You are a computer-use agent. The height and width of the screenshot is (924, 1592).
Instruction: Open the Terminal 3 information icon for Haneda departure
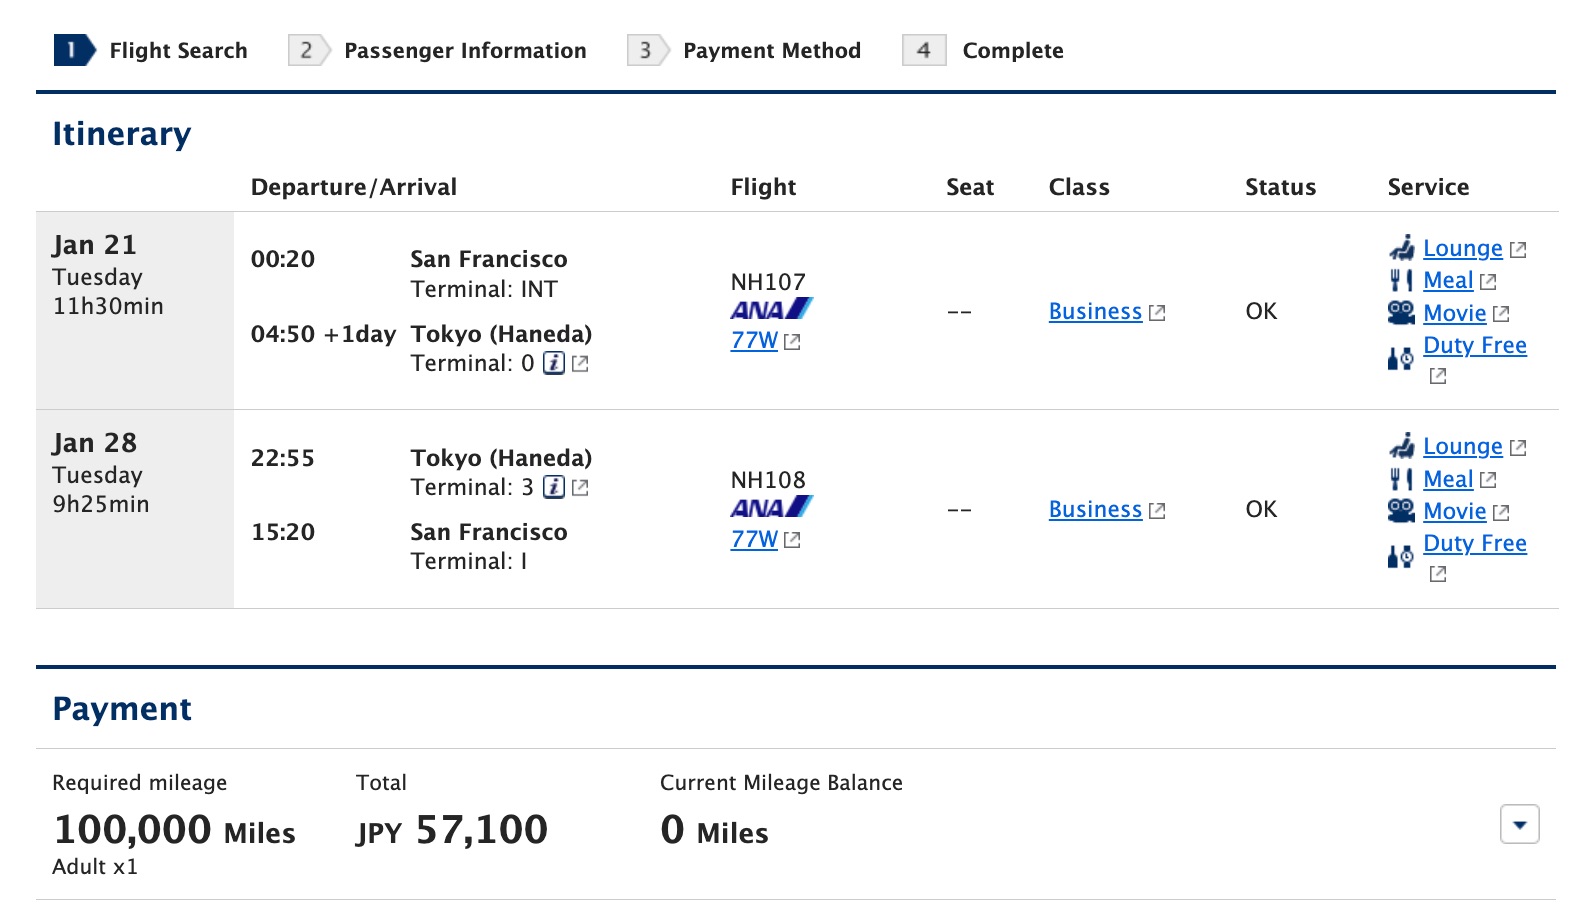click(x=556, y=488)
